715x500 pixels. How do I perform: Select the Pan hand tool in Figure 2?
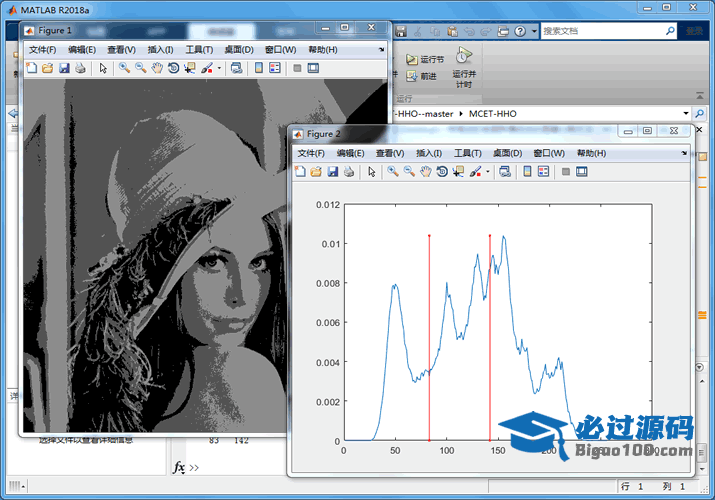click(425, 172)
